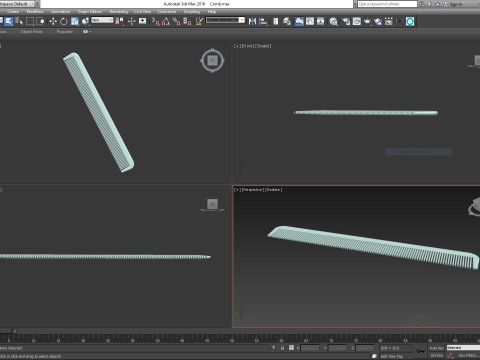The height and width of the screenshot is (360, 480).
Task: Click Use Pivot Point Center icon
Action: 119,21
